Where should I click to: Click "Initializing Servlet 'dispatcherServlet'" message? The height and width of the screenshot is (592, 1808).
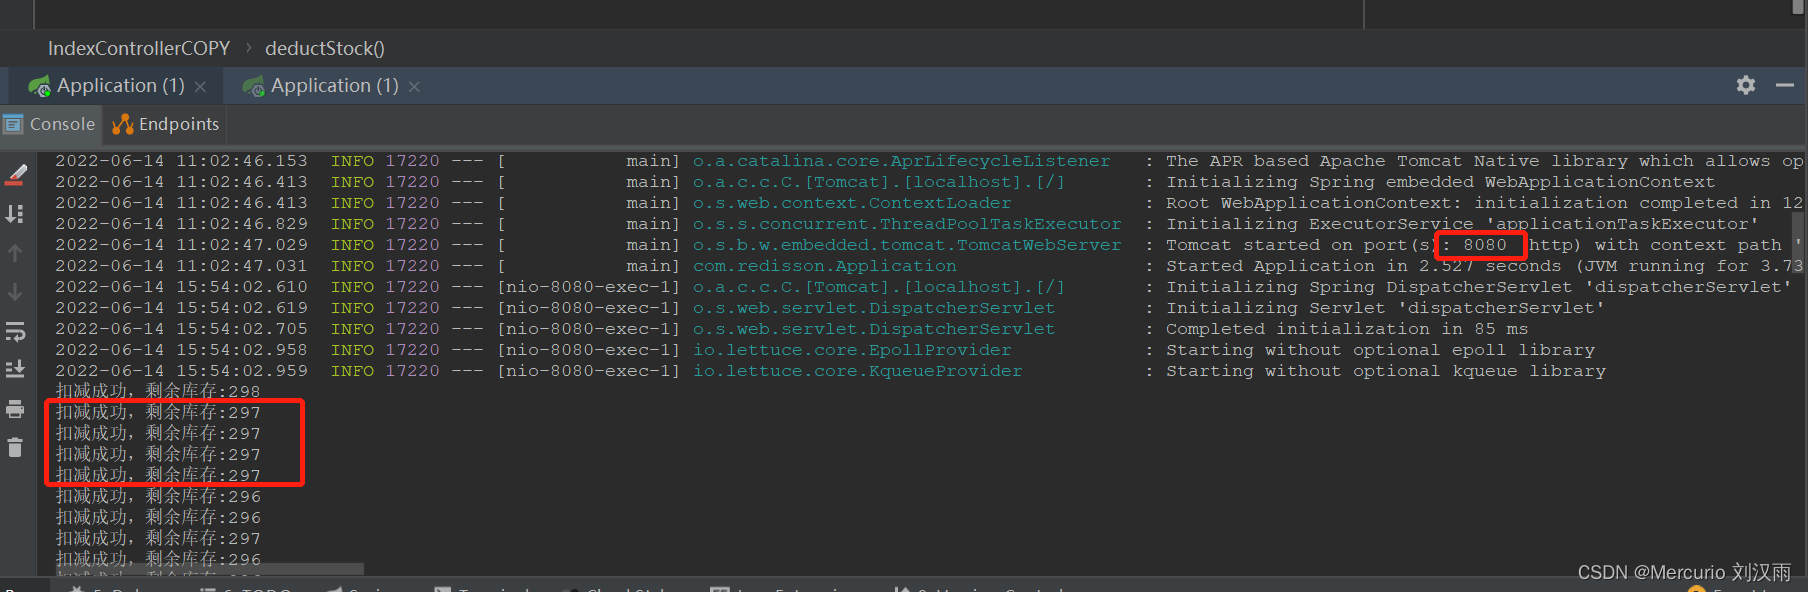click(1385, 308)
